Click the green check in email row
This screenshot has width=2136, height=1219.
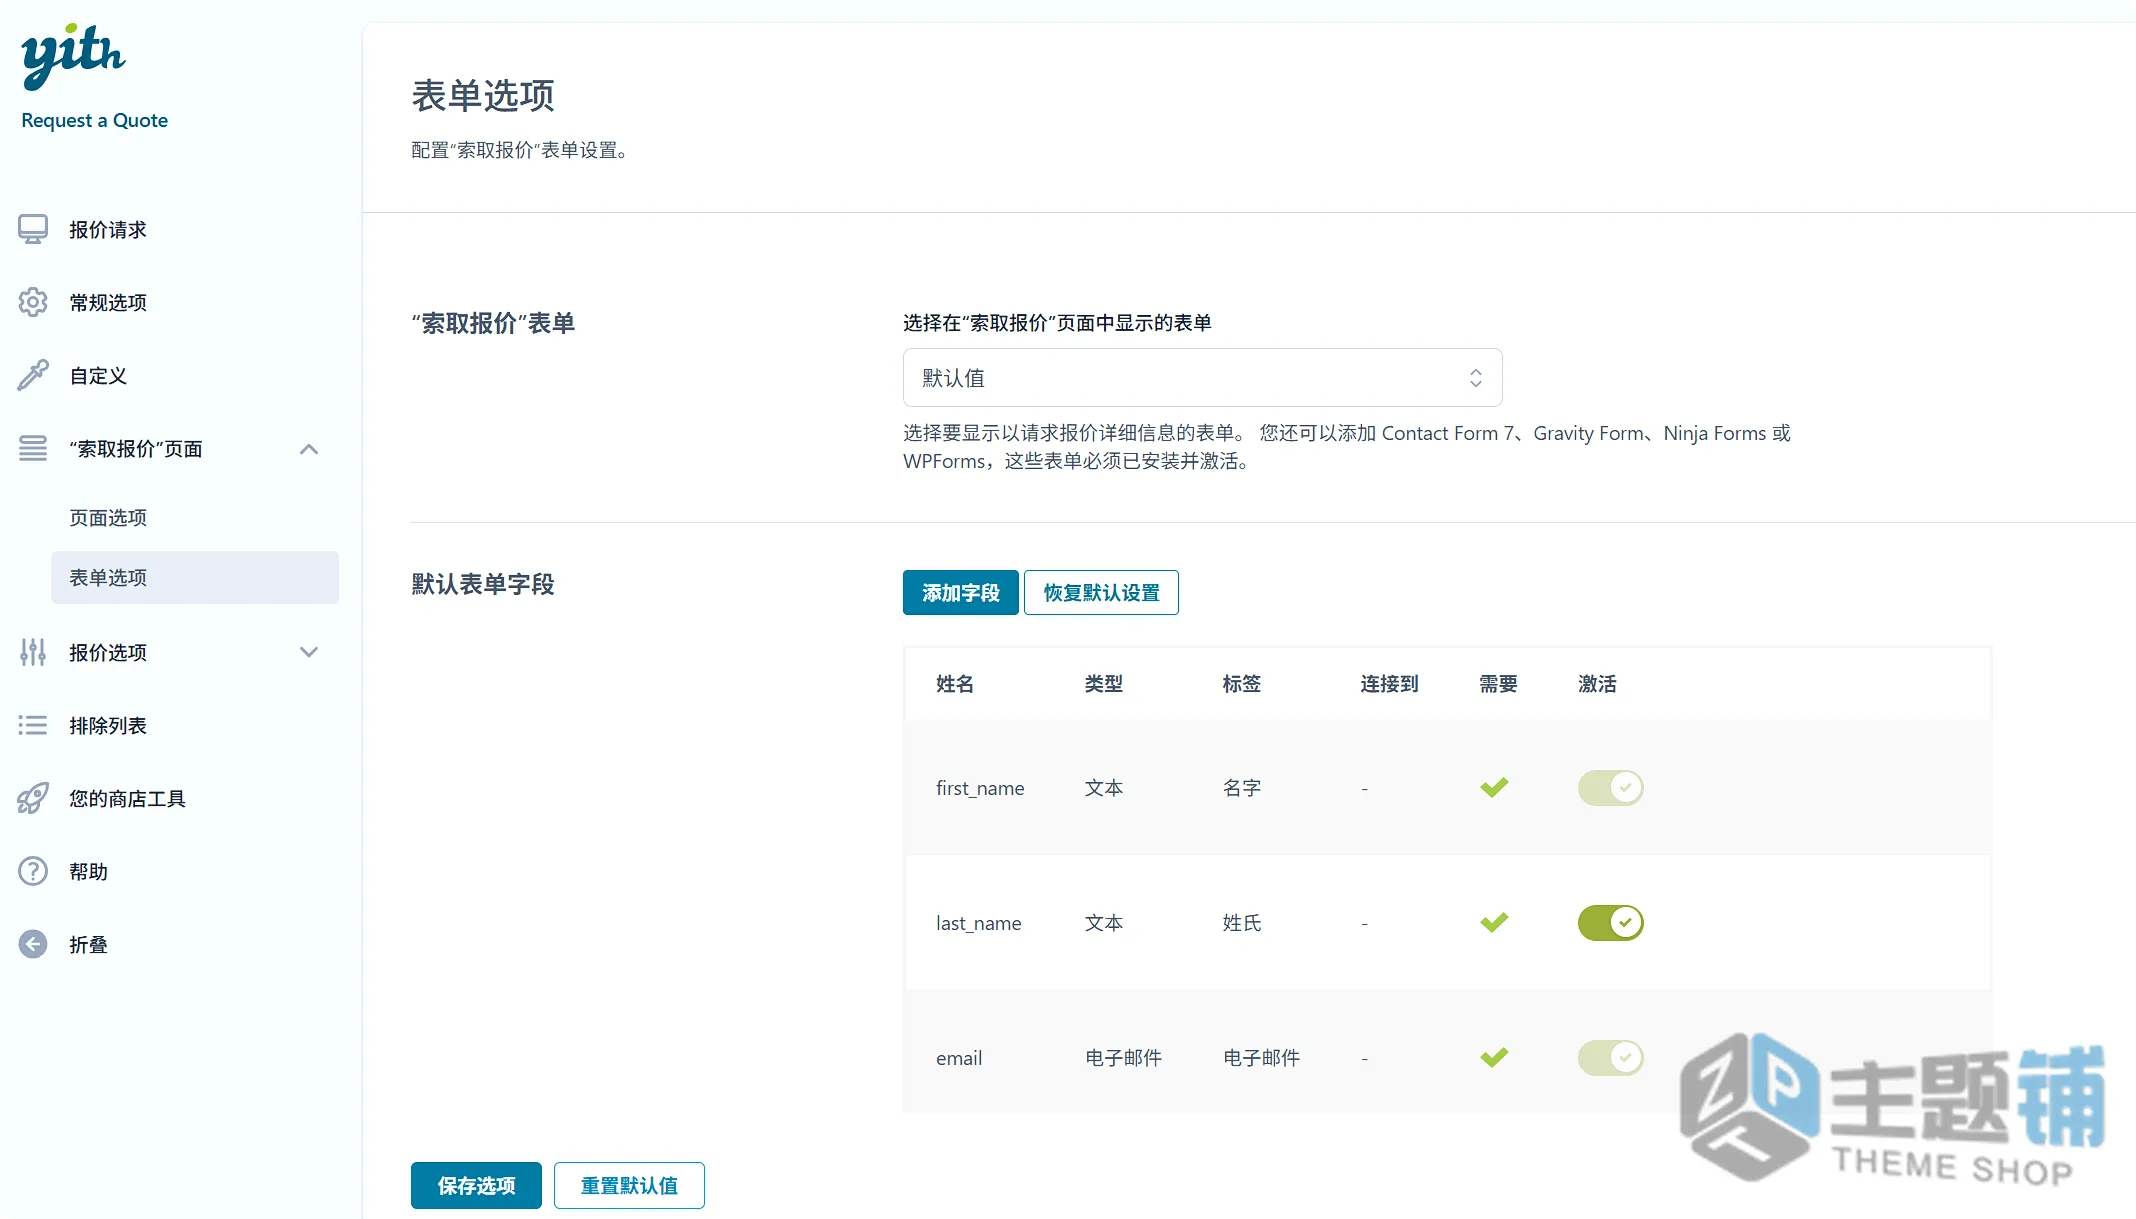1494,1058
